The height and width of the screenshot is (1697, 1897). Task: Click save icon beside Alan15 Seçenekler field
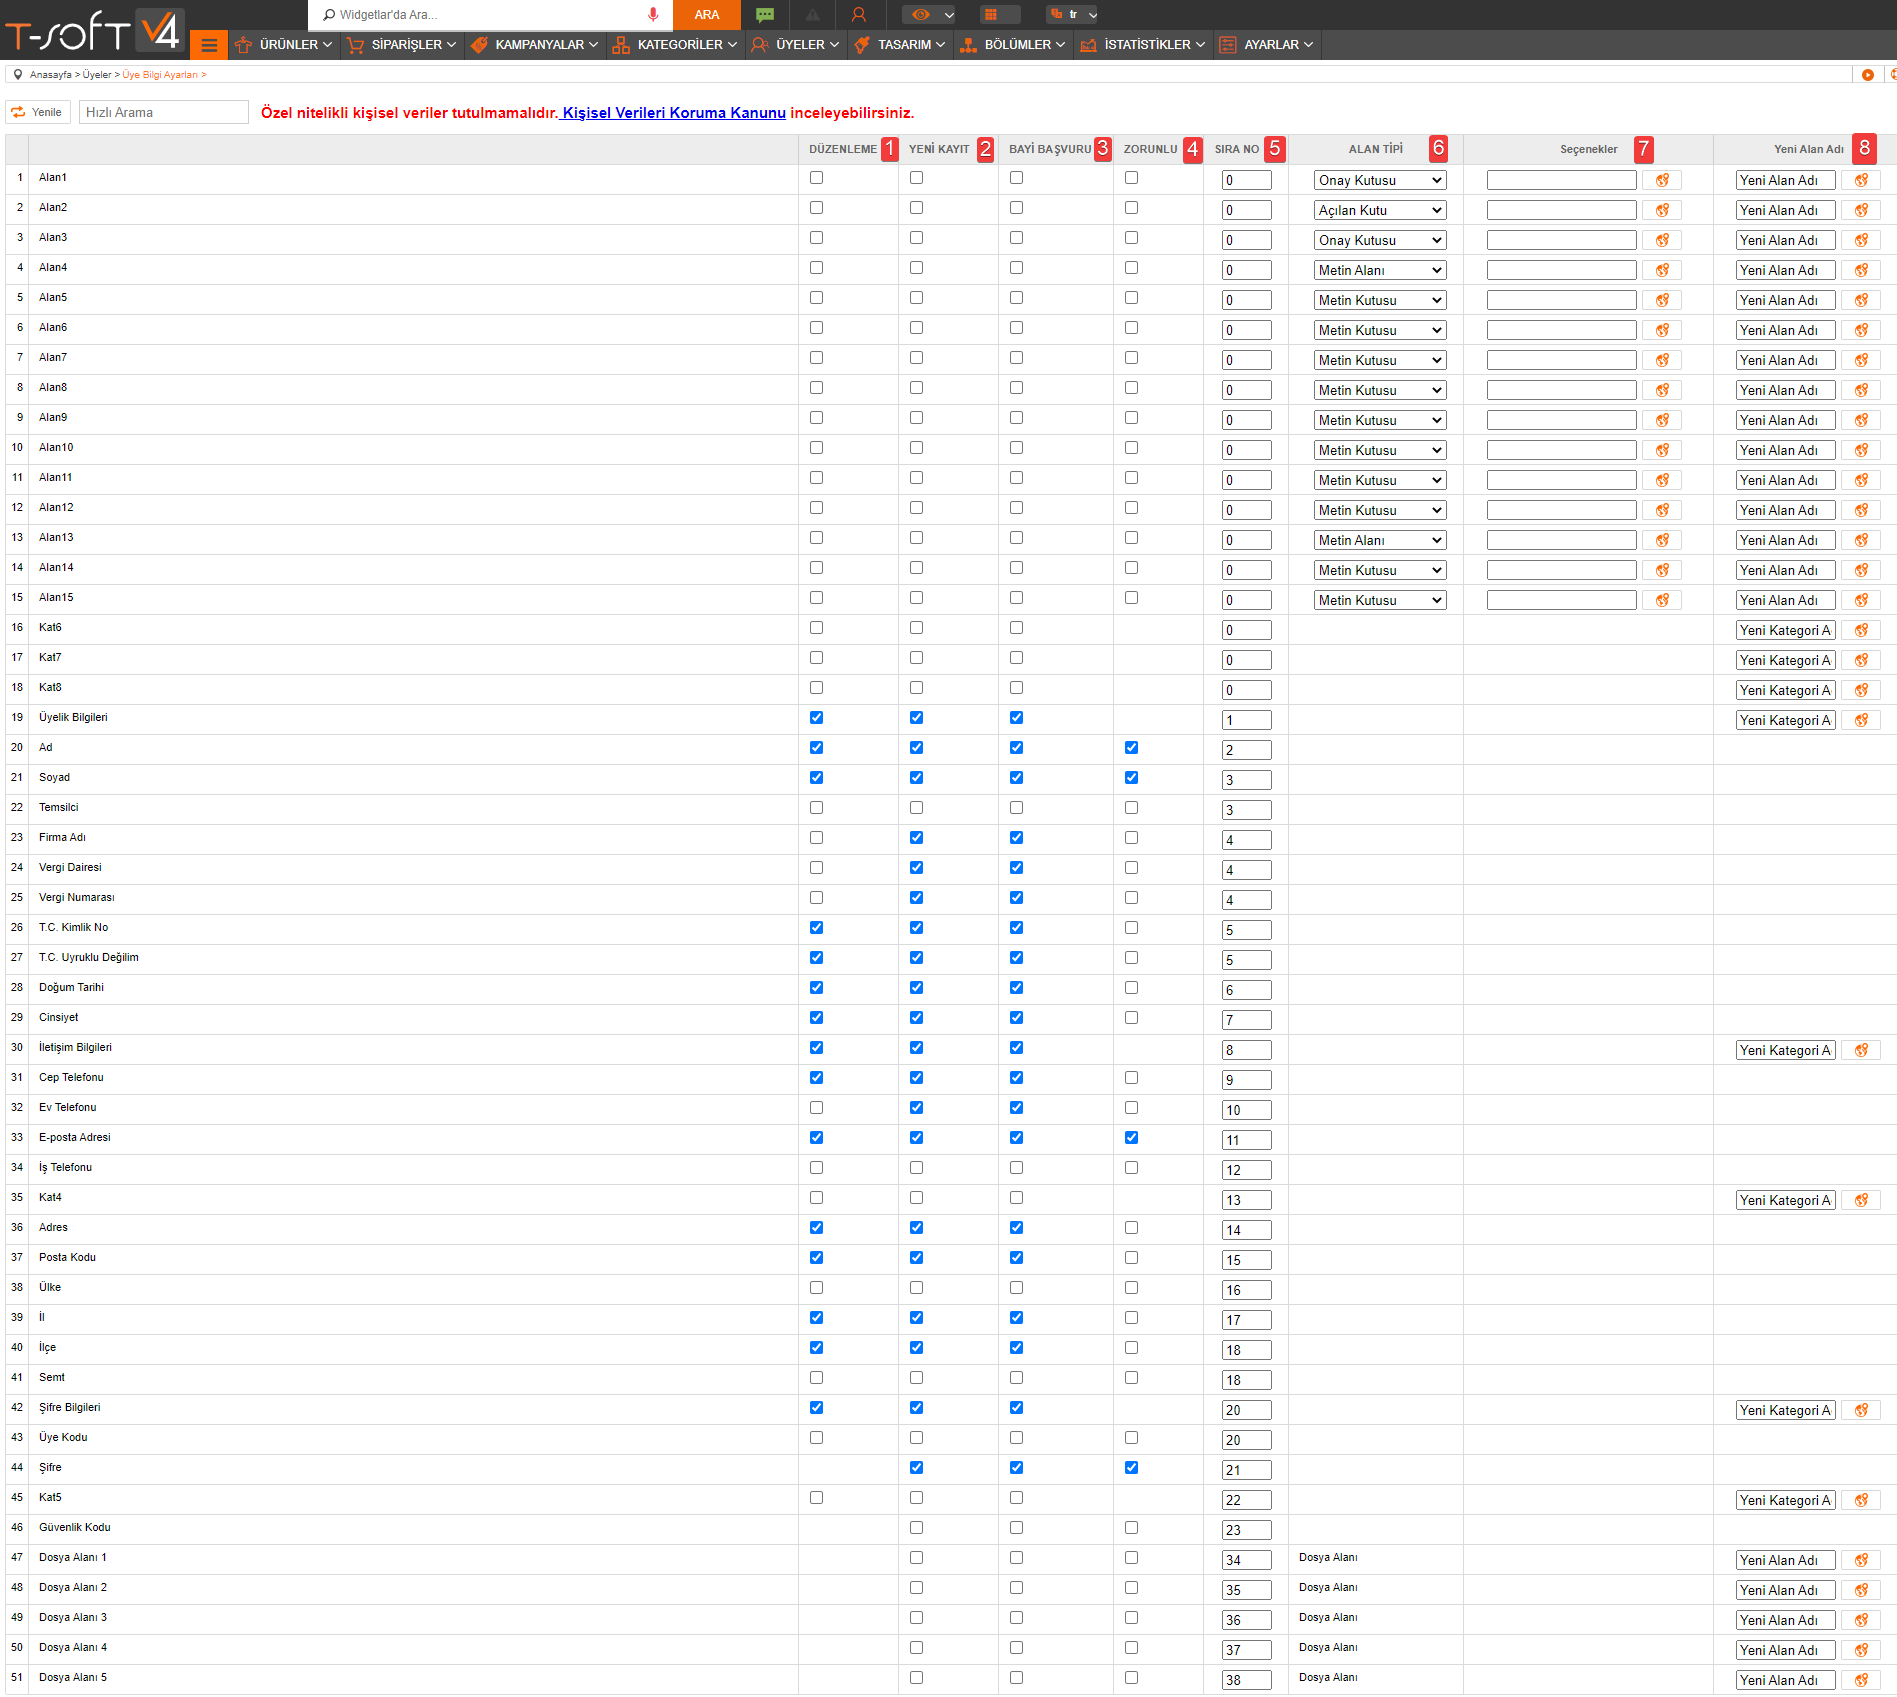coord(1662,600)
